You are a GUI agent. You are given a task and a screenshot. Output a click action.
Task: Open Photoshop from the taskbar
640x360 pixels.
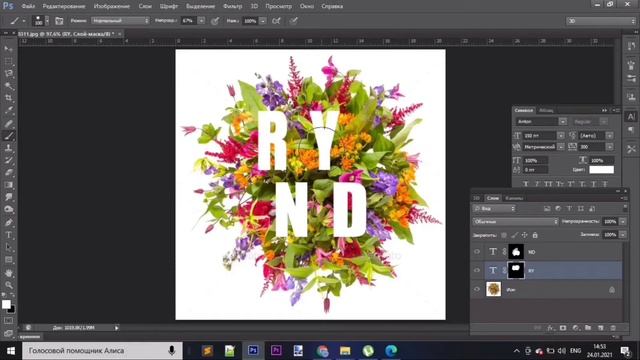pos(253,351)
